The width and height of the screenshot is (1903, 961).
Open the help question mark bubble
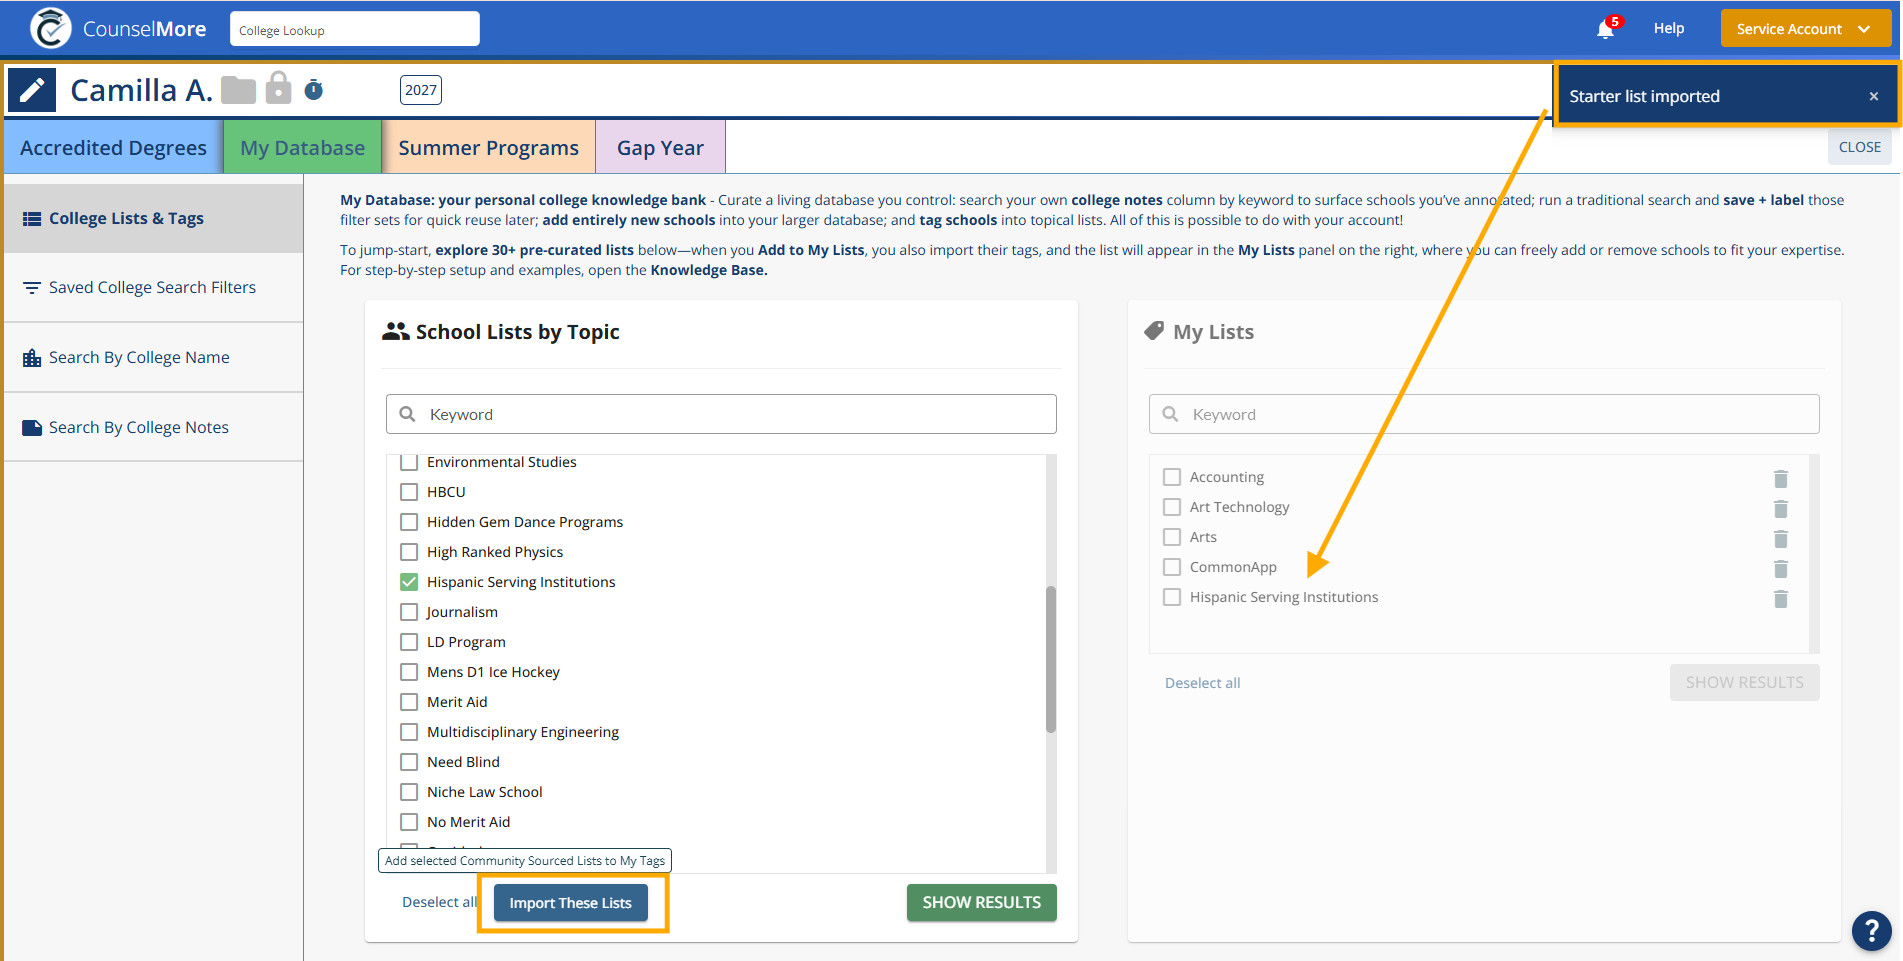[1871, 930]
